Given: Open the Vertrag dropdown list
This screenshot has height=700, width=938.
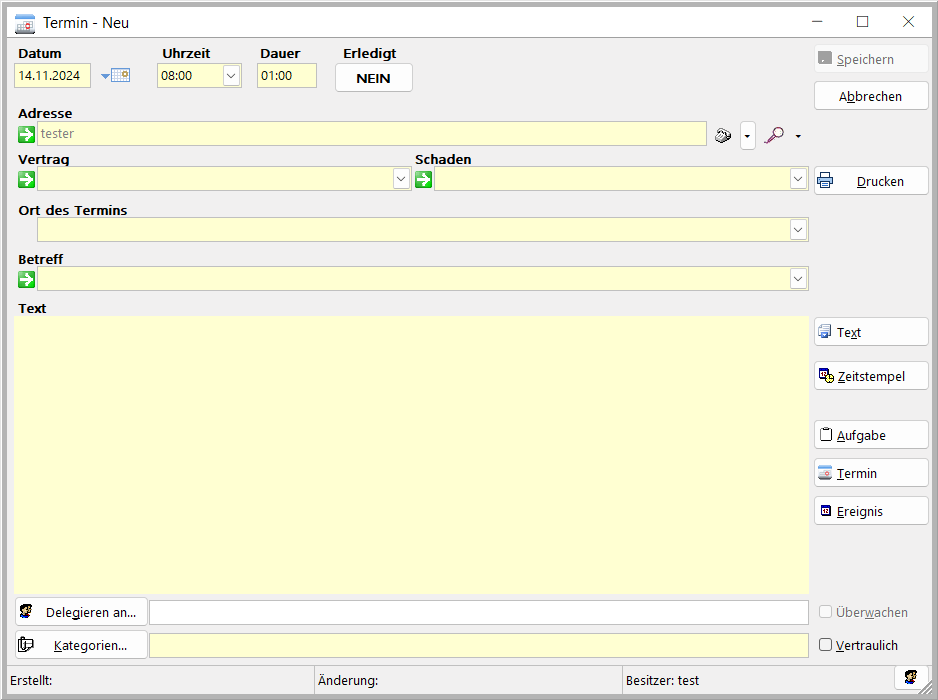Looking at the screenshot, I should pyautogui.click(x=401, y=179).
